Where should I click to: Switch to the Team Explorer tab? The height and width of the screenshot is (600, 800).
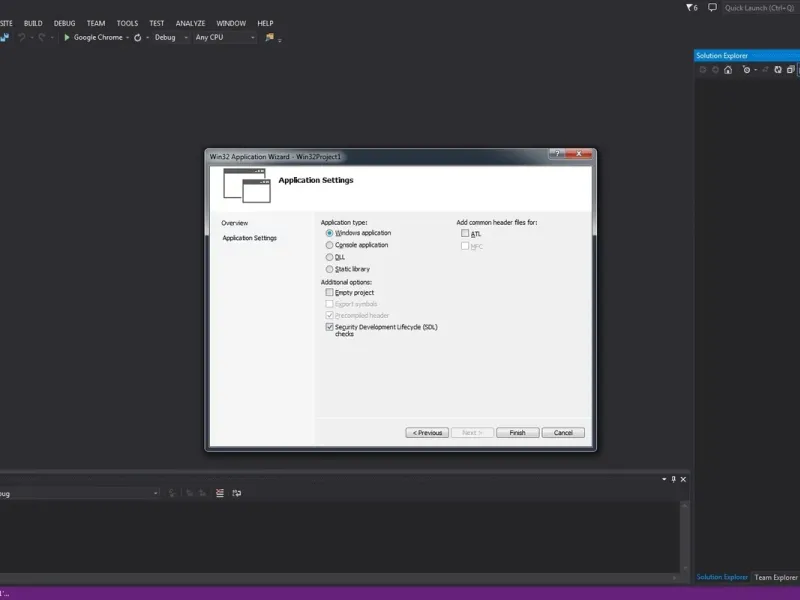click(776, 577)
